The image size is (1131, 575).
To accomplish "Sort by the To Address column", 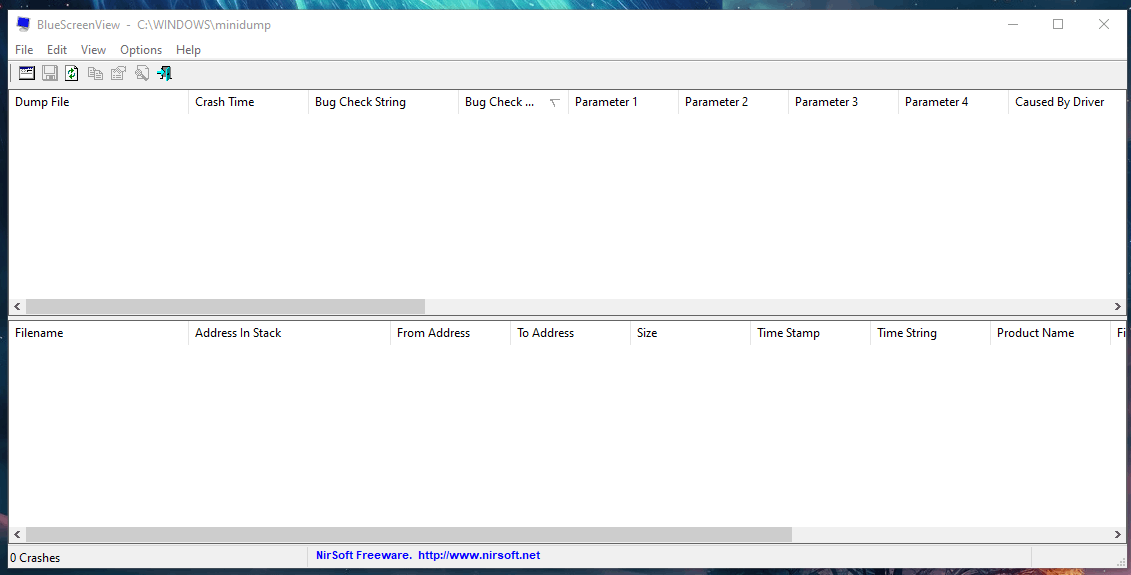I will pos(570,333).
